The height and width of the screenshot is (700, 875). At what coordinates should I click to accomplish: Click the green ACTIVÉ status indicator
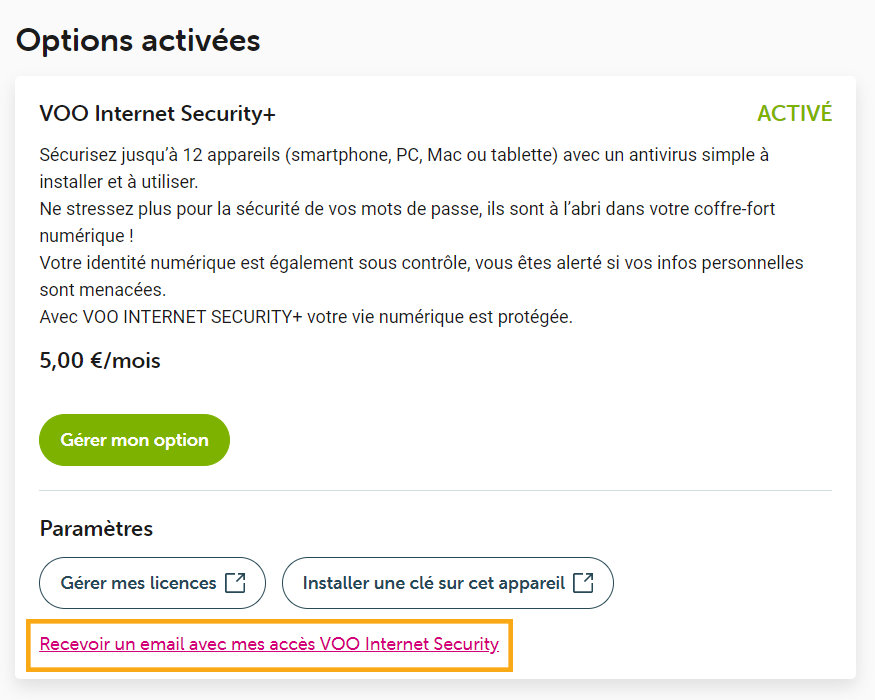[794, 113]
